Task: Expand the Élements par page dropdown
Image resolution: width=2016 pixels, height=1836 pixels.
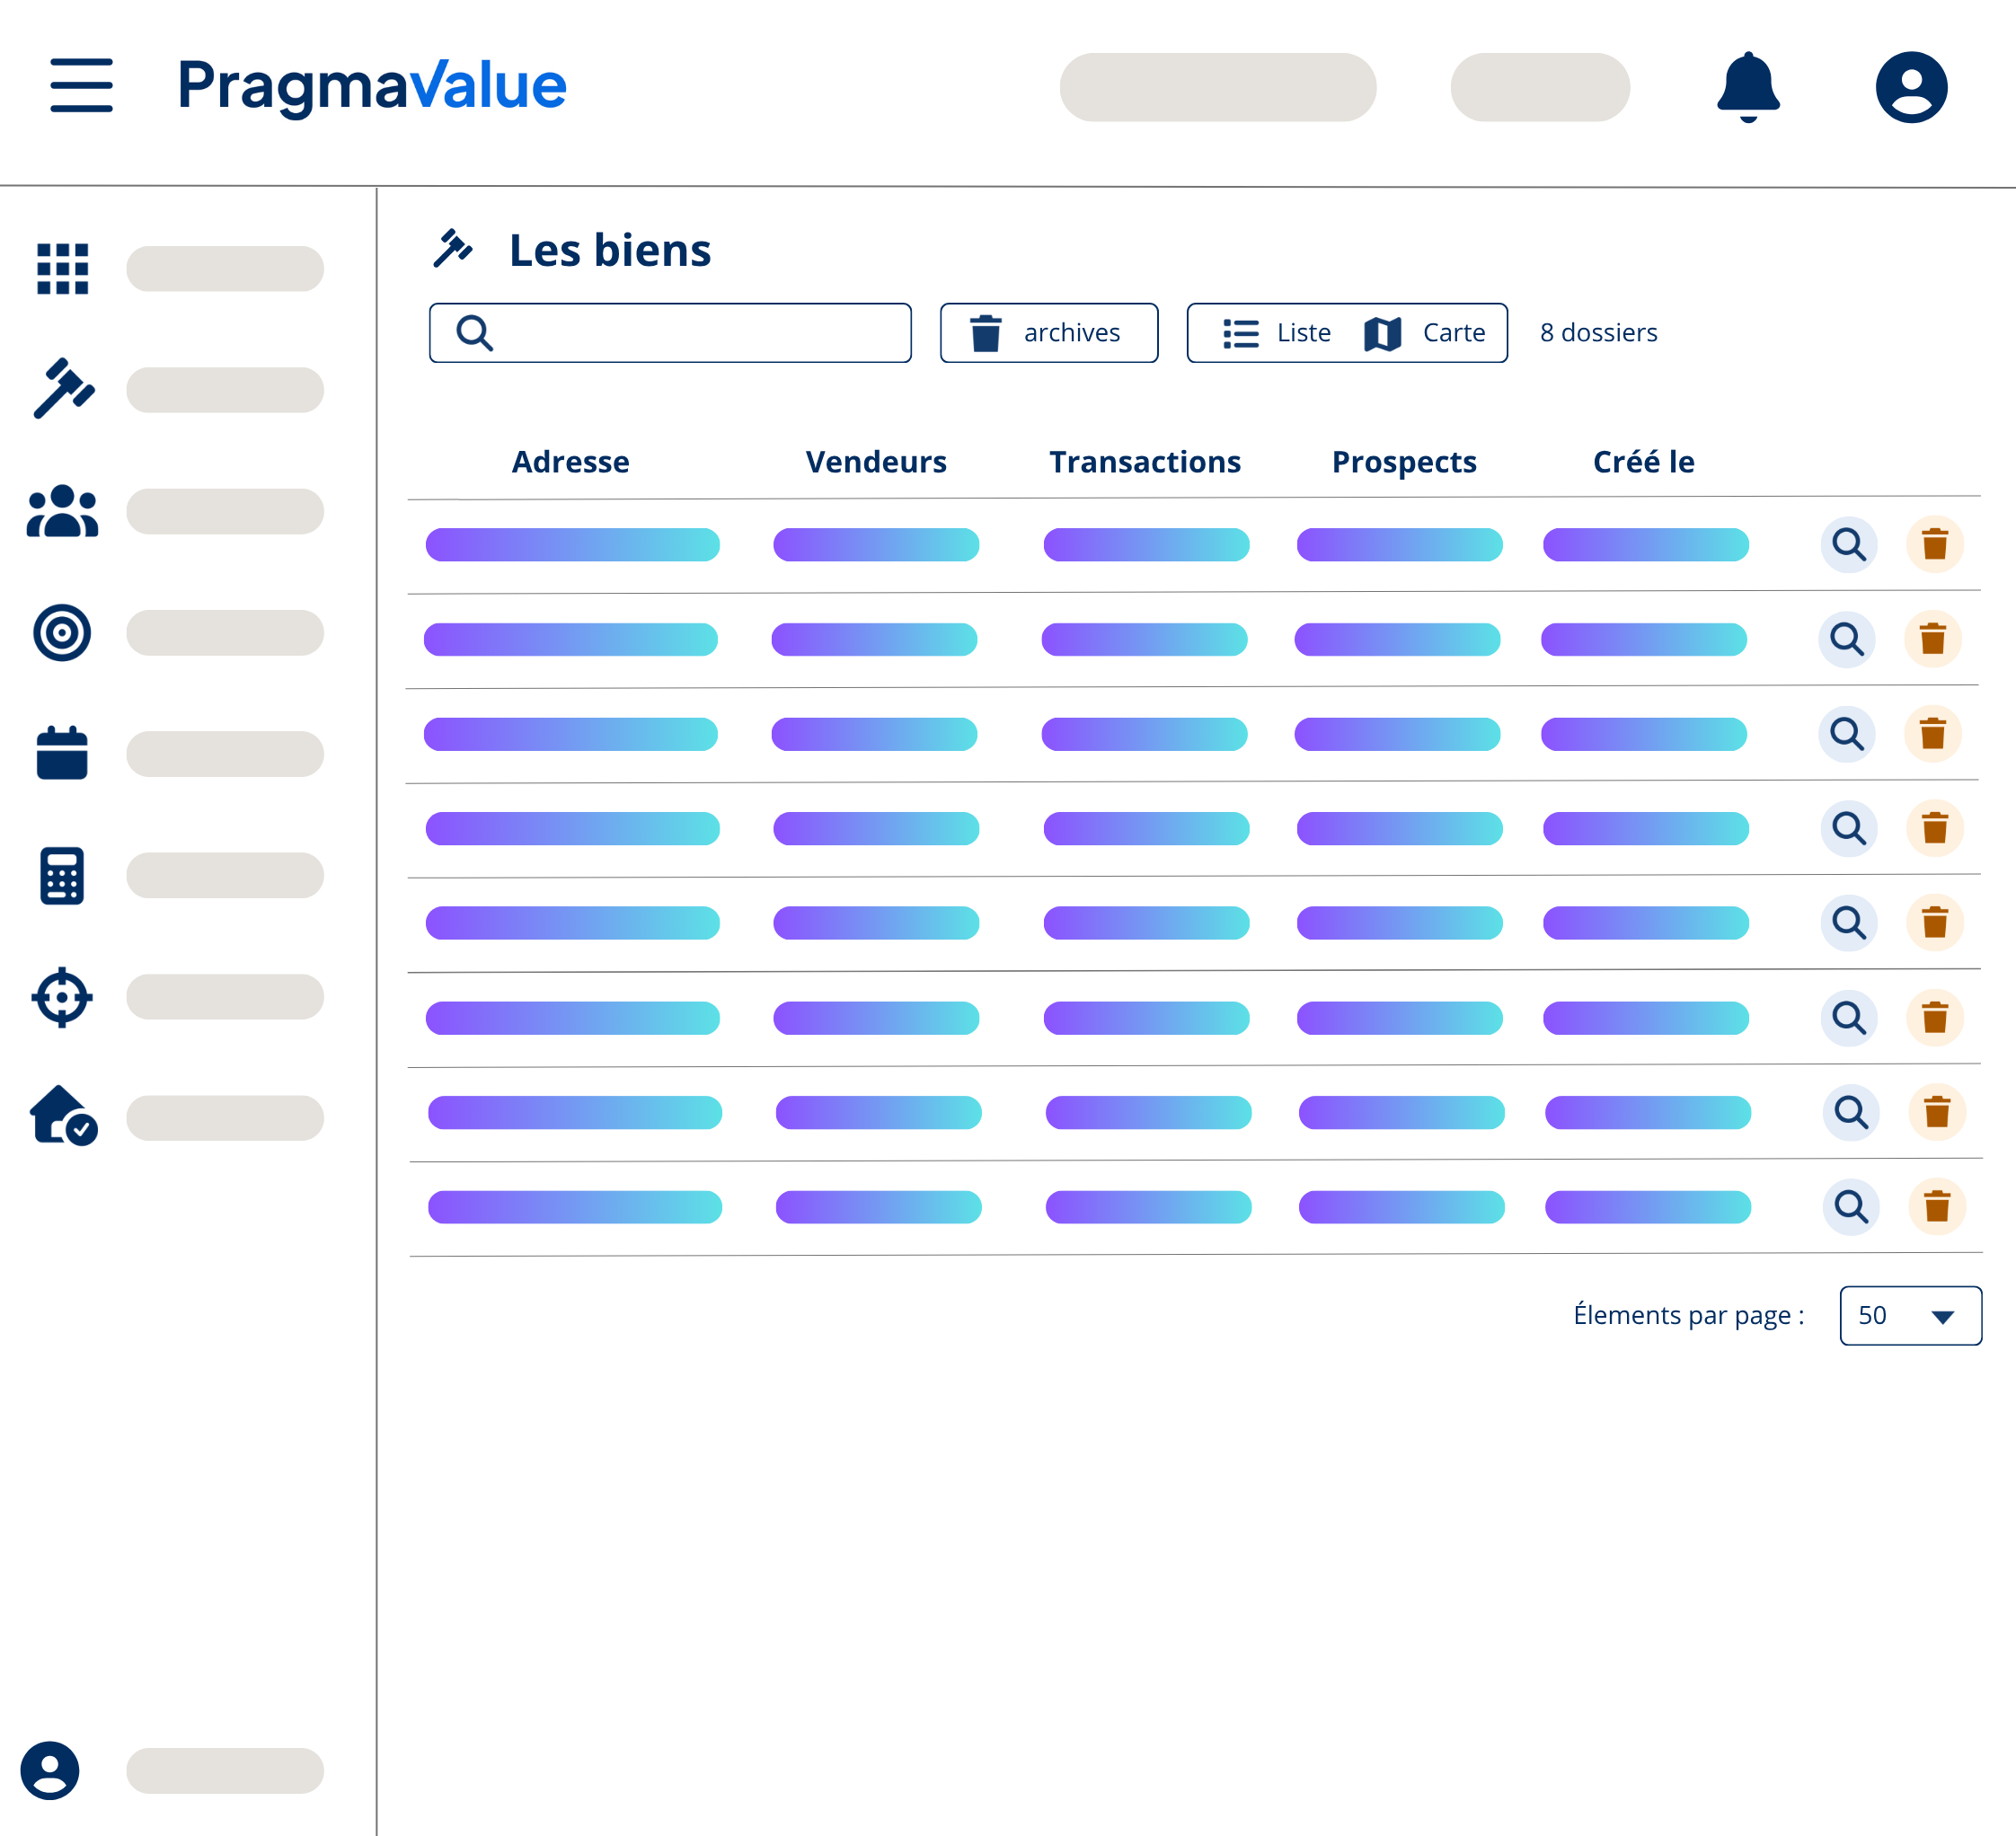Action: tap(1909, 1316)
